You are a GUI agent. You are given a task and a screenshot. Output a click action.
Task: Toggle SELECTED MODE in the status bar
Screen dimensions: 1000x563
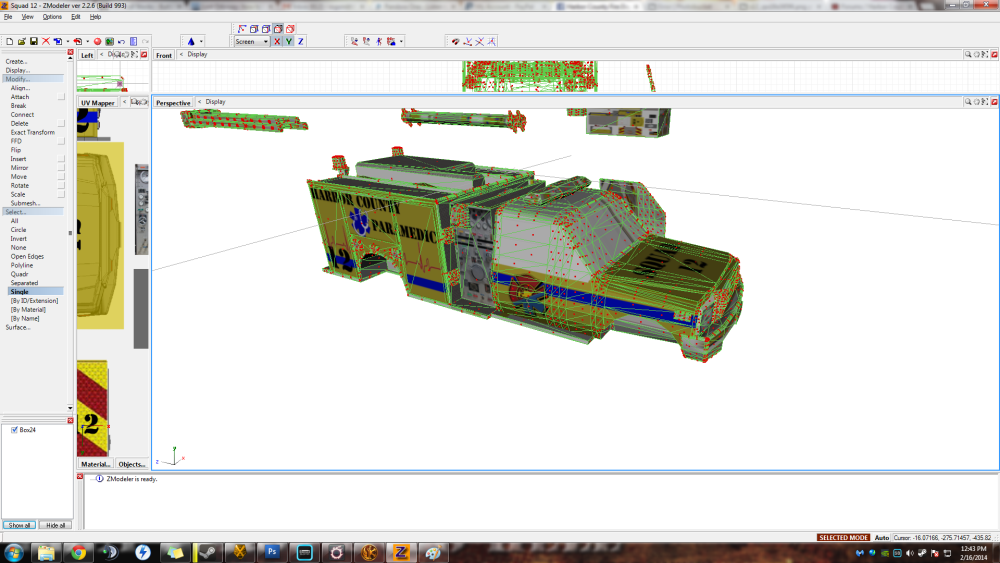(x=843, y=537)
